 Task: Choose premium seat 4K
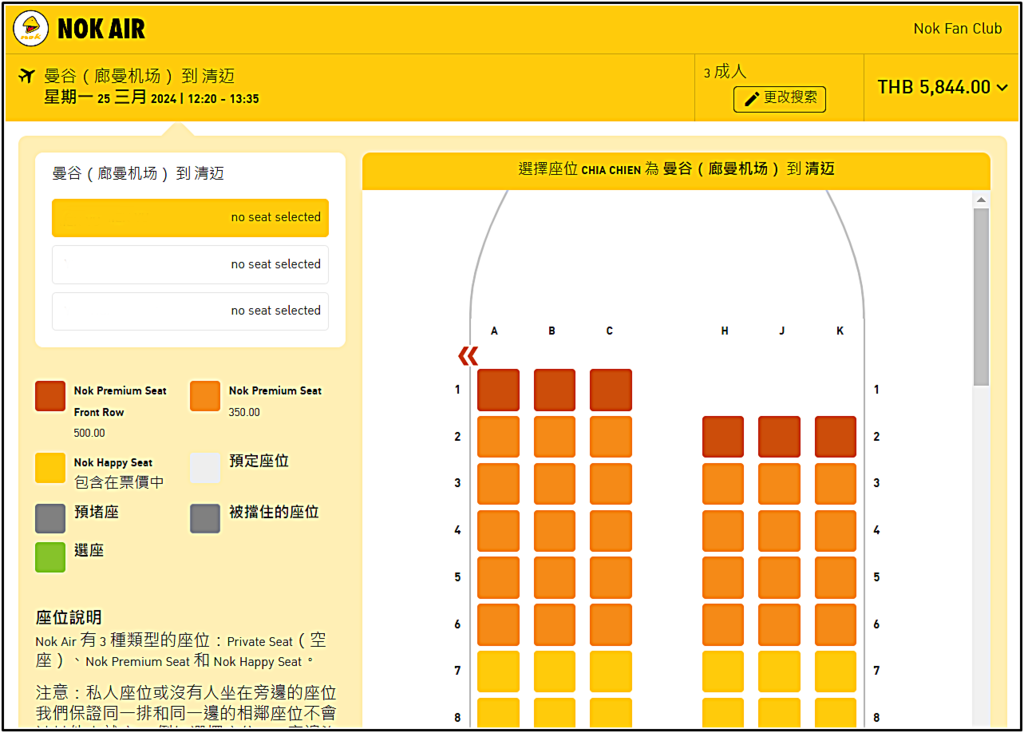(x=835, y=530)
